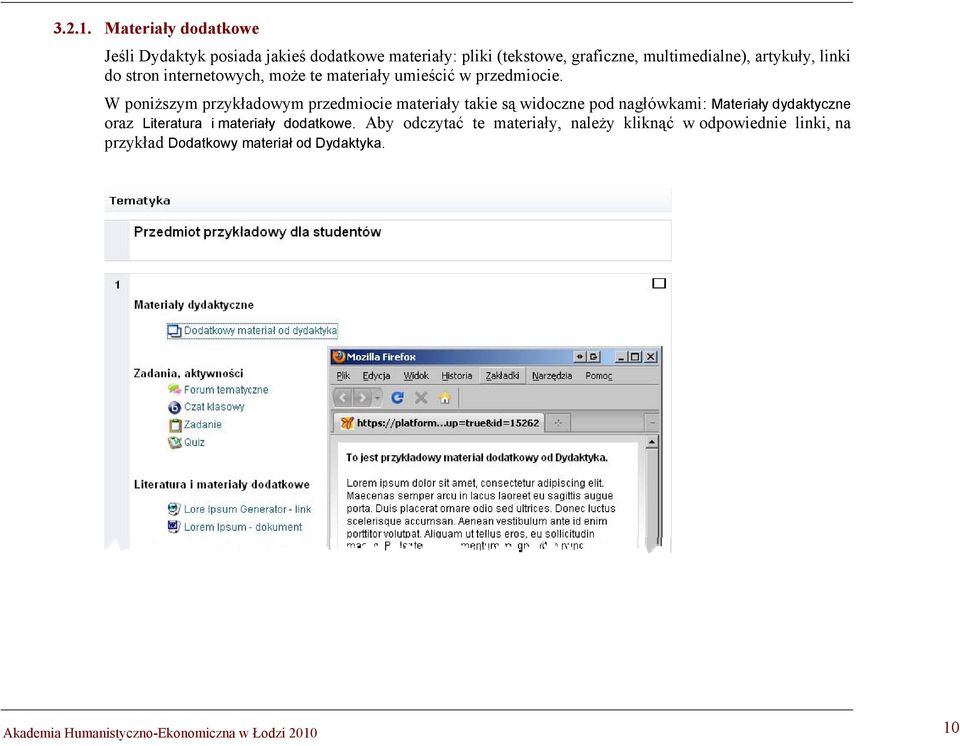
Task: Click Literatura i materiały dodatkowe heading
Action: 222,484
